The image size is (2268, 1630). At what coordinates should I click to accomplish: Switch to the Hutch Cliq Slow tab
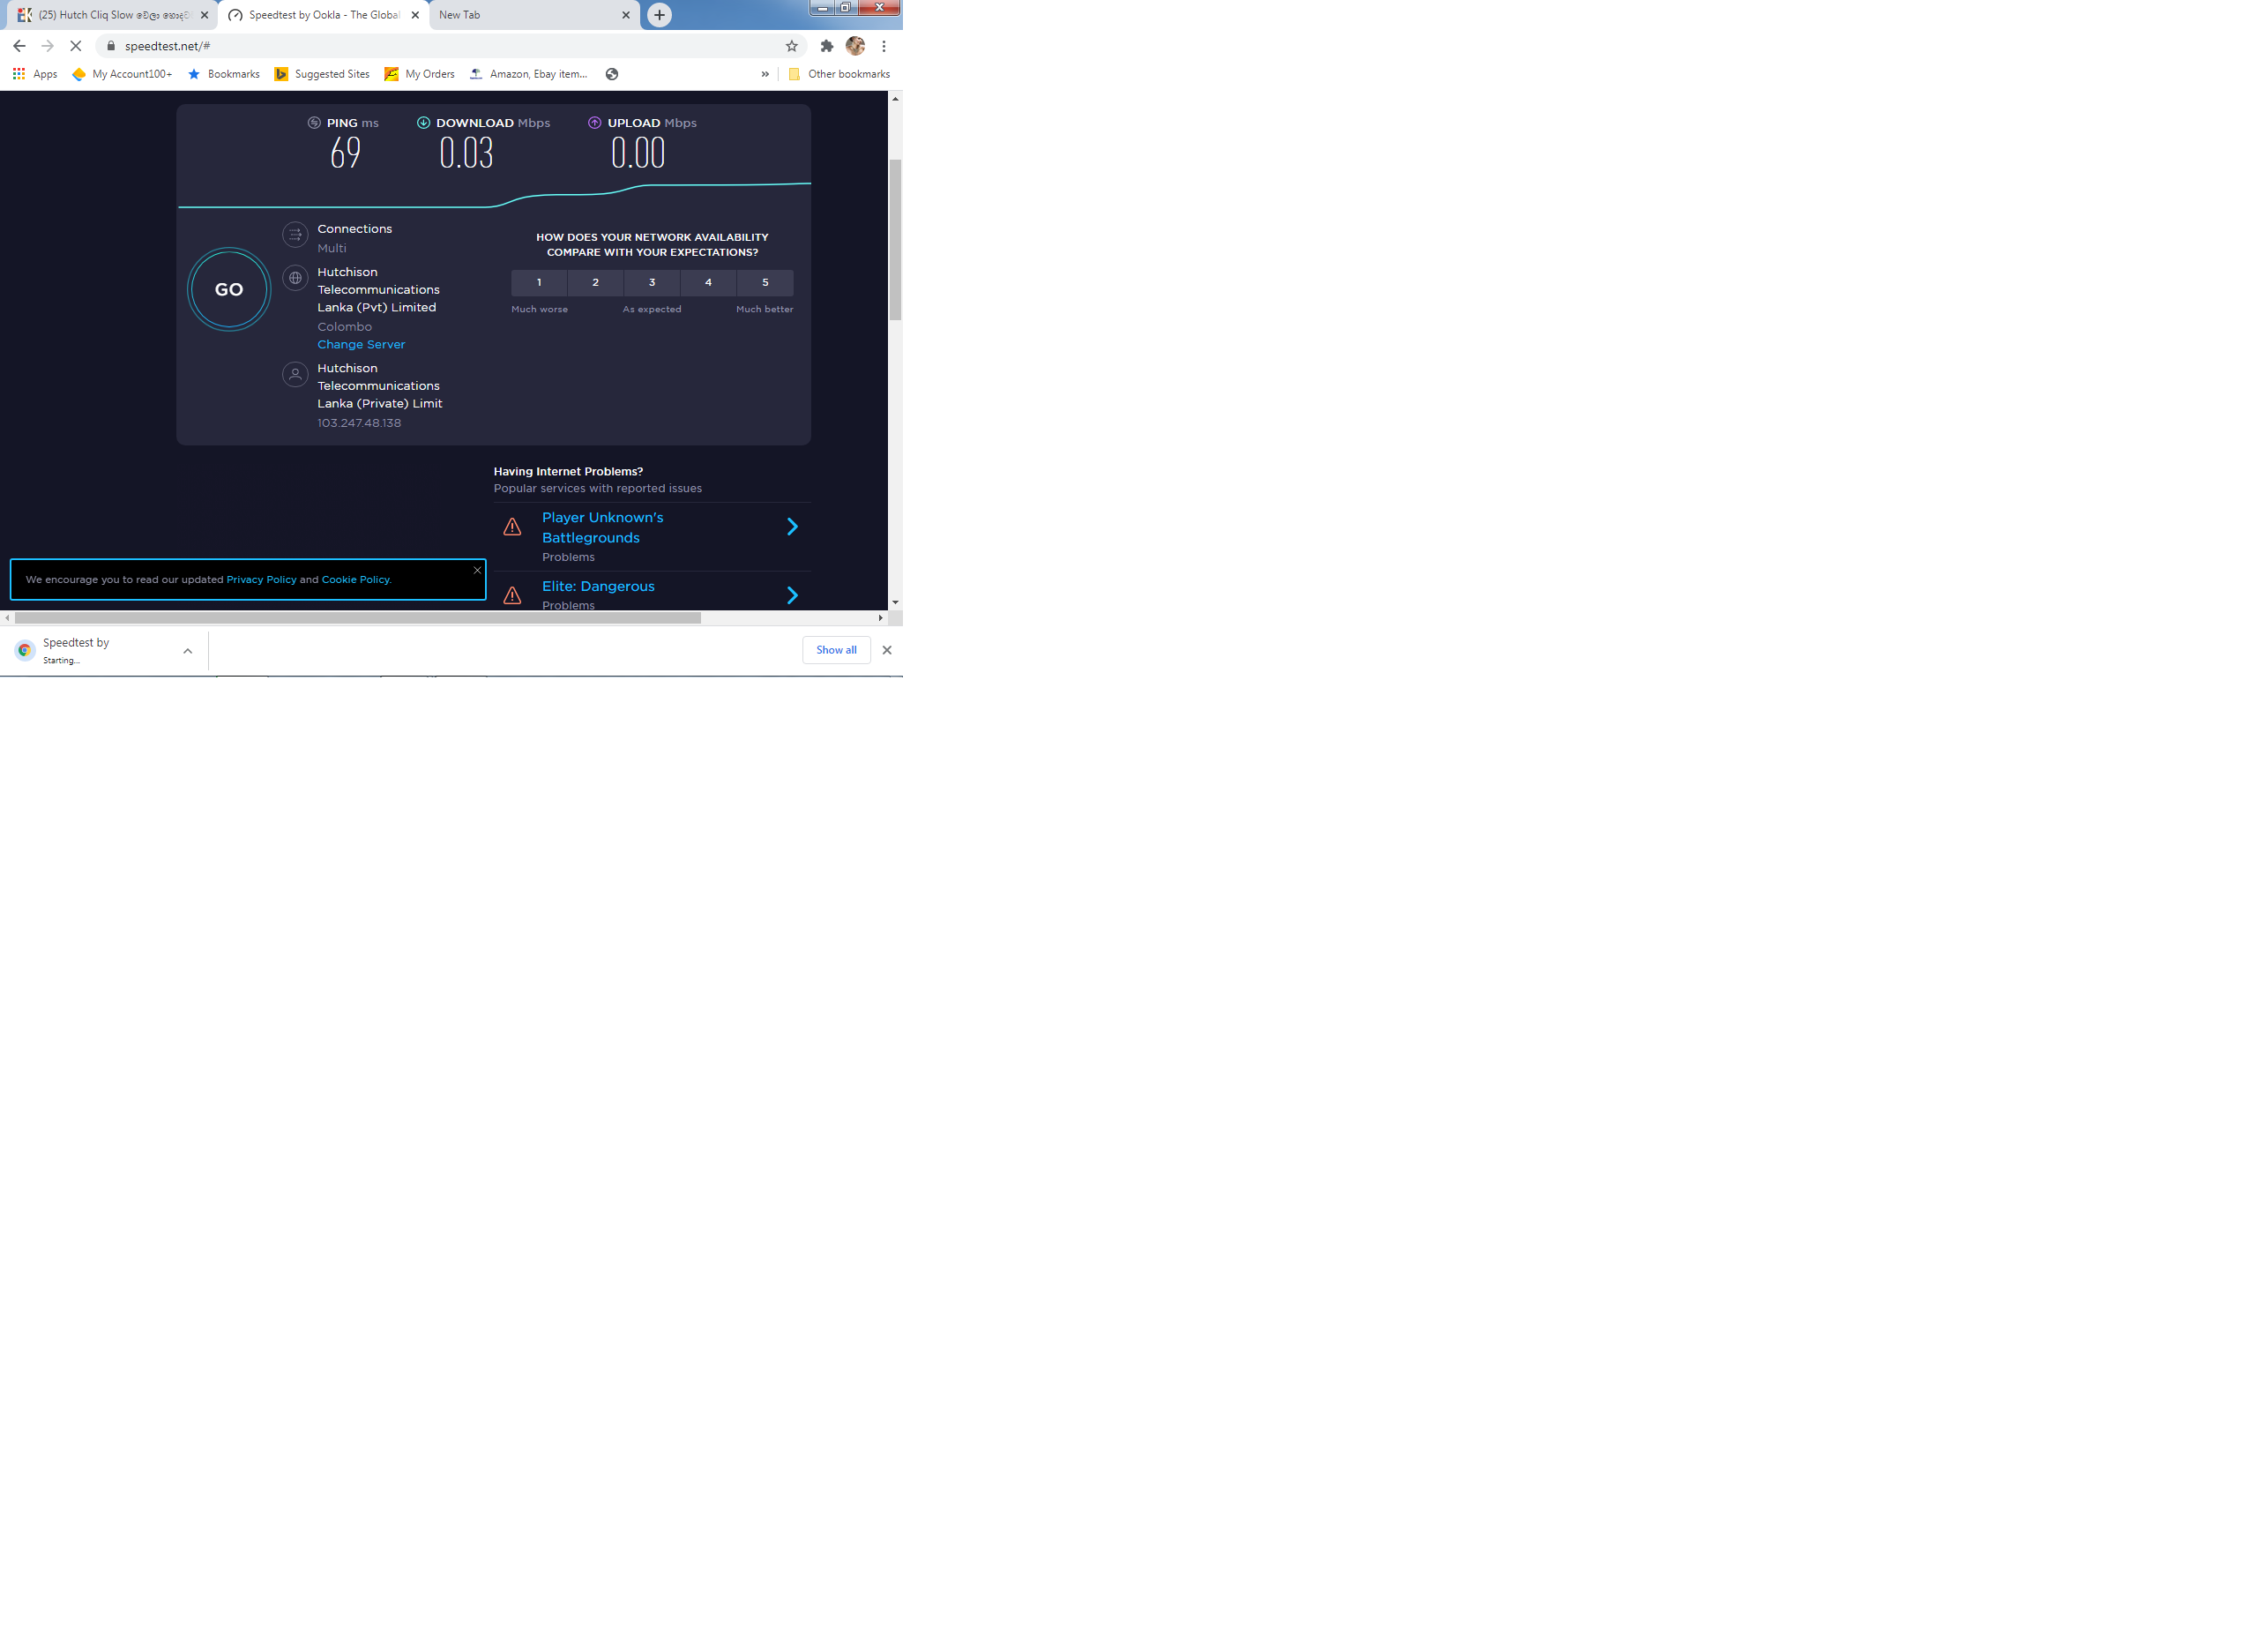coord(110,15)
